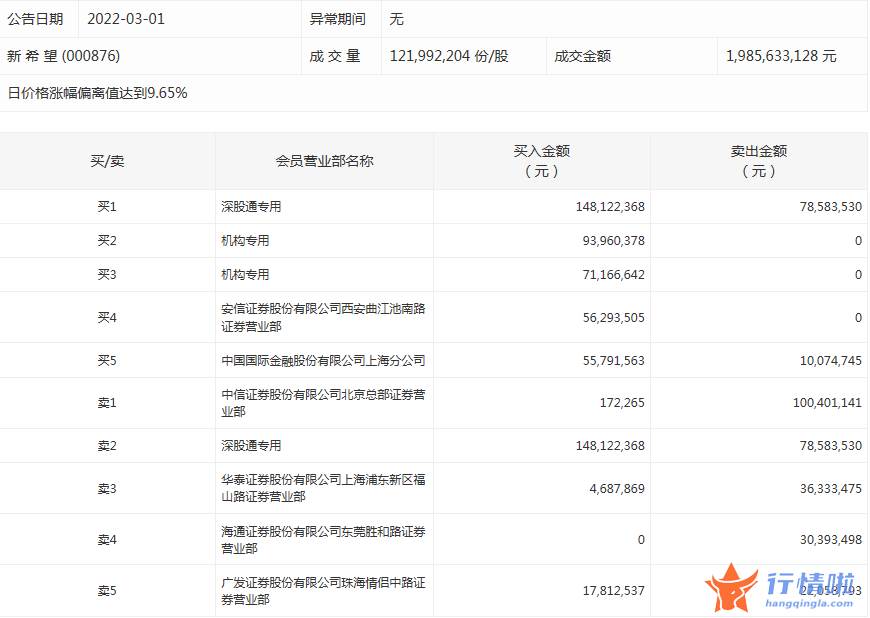Viewport: 870px width, 618px height.
Task: Click the 无 value beside 异常期间
Action: tap(396, 19)
